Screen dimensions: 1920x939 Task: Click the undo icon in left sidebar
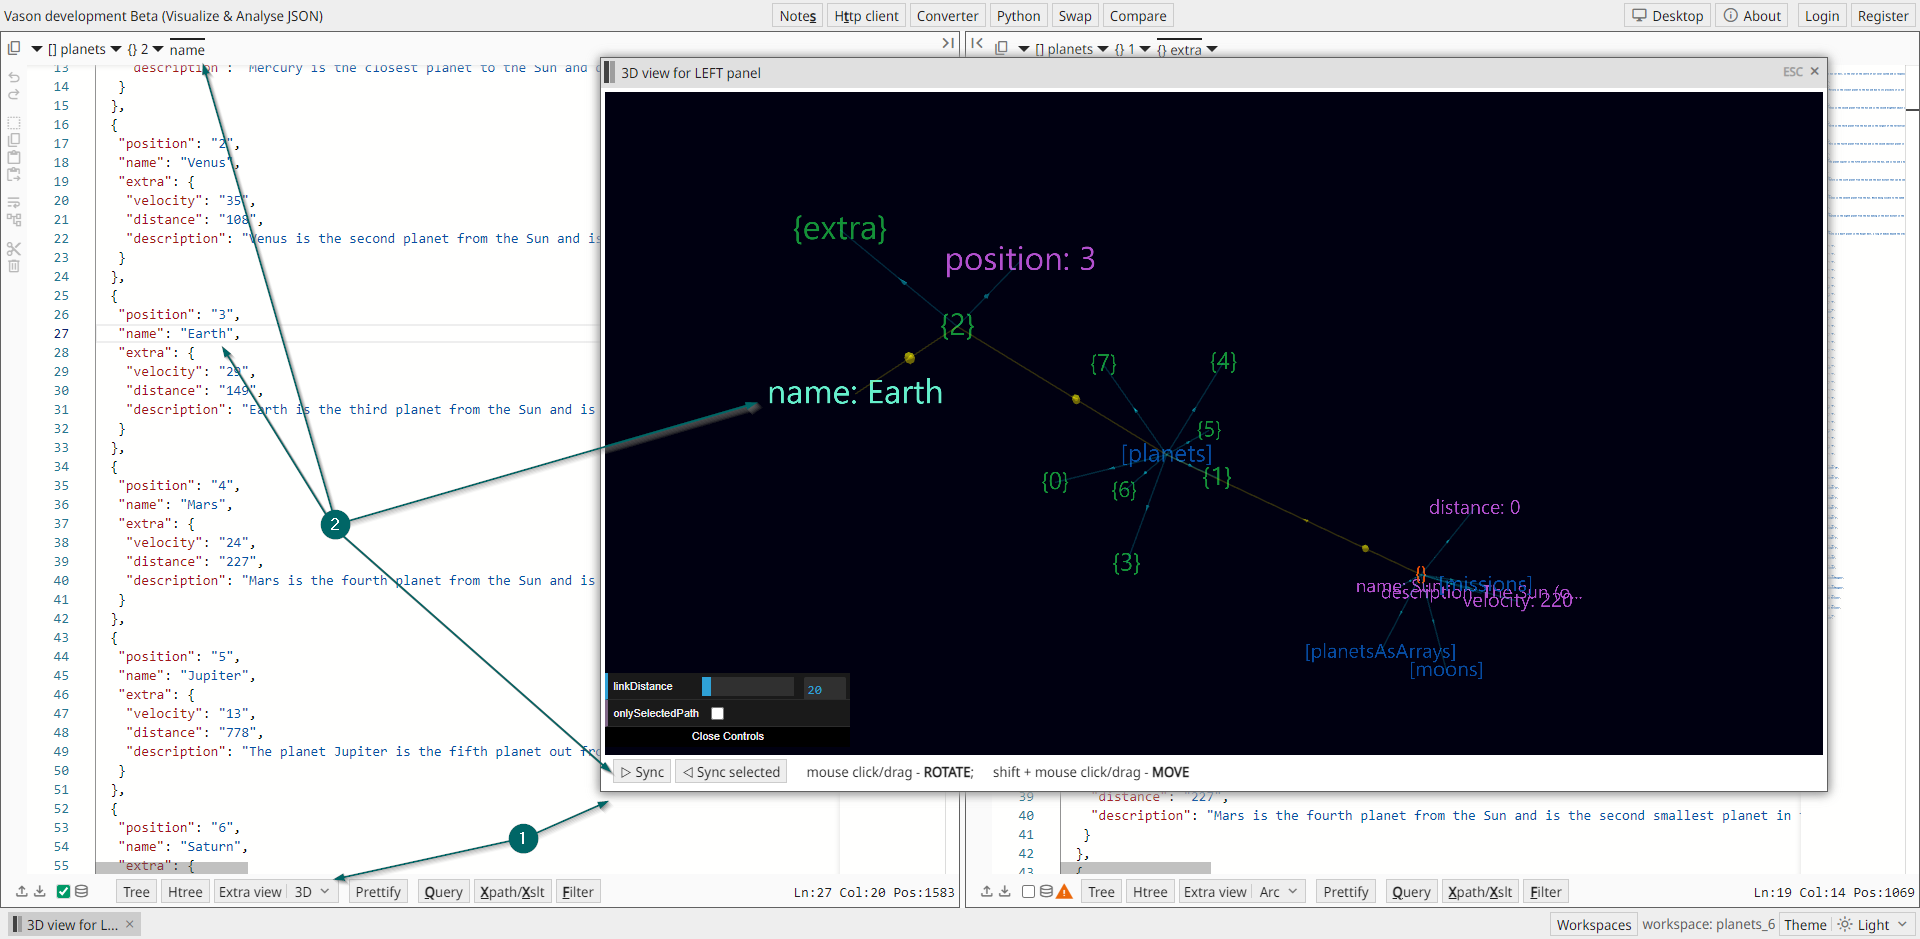[14, 77]
